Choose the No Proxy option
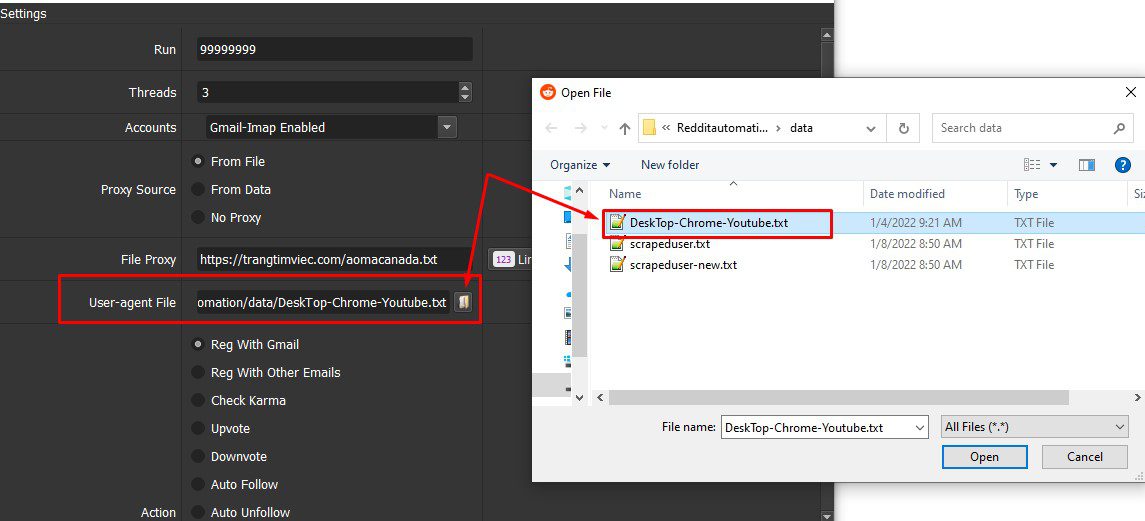This screenshot has width=1145, height=521. (x=197, y=217)
